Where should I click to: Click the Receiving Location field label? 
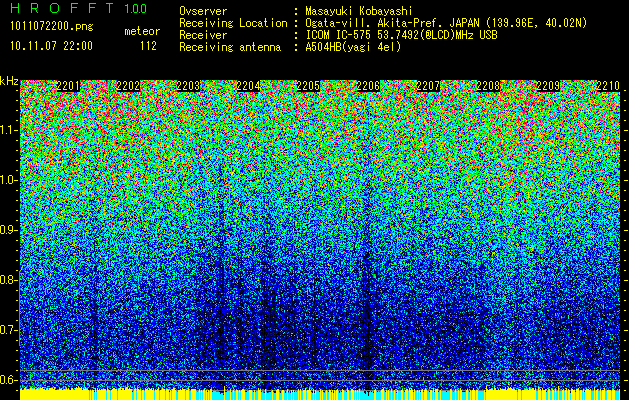coord(233,23)
